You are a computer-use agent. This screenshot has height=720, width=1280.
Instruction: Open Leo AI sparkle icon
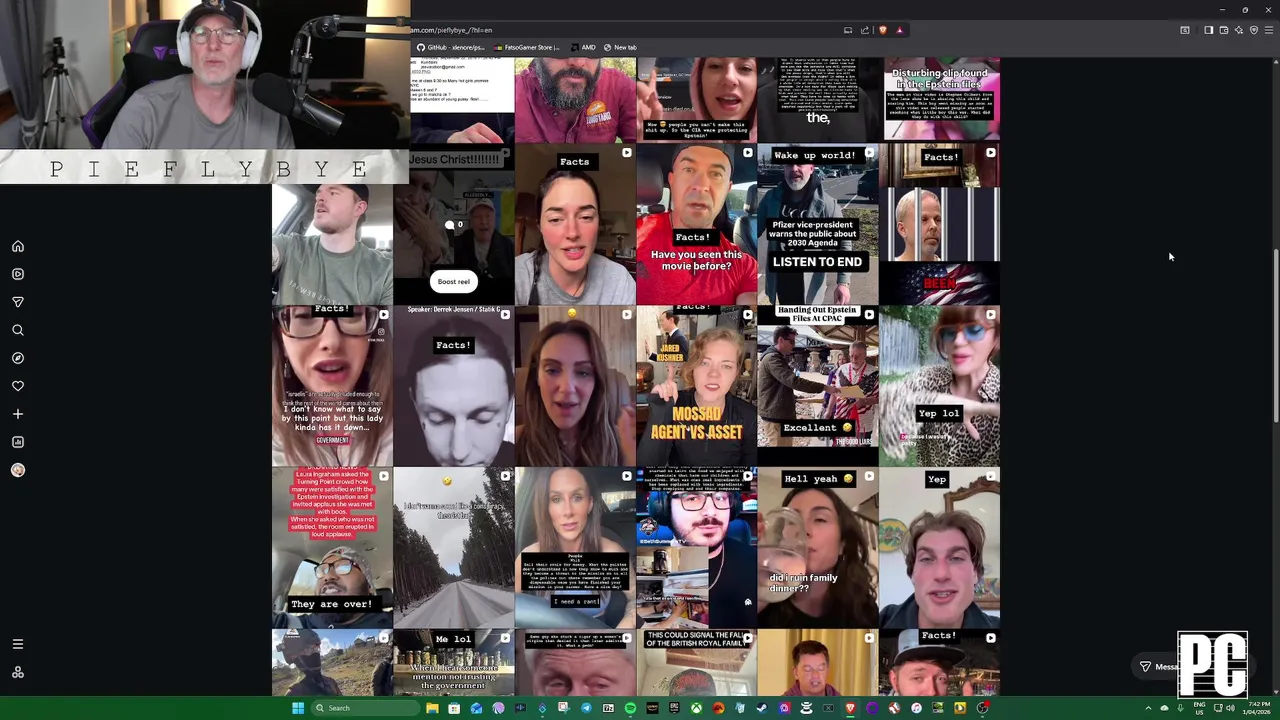point(1238,30)
